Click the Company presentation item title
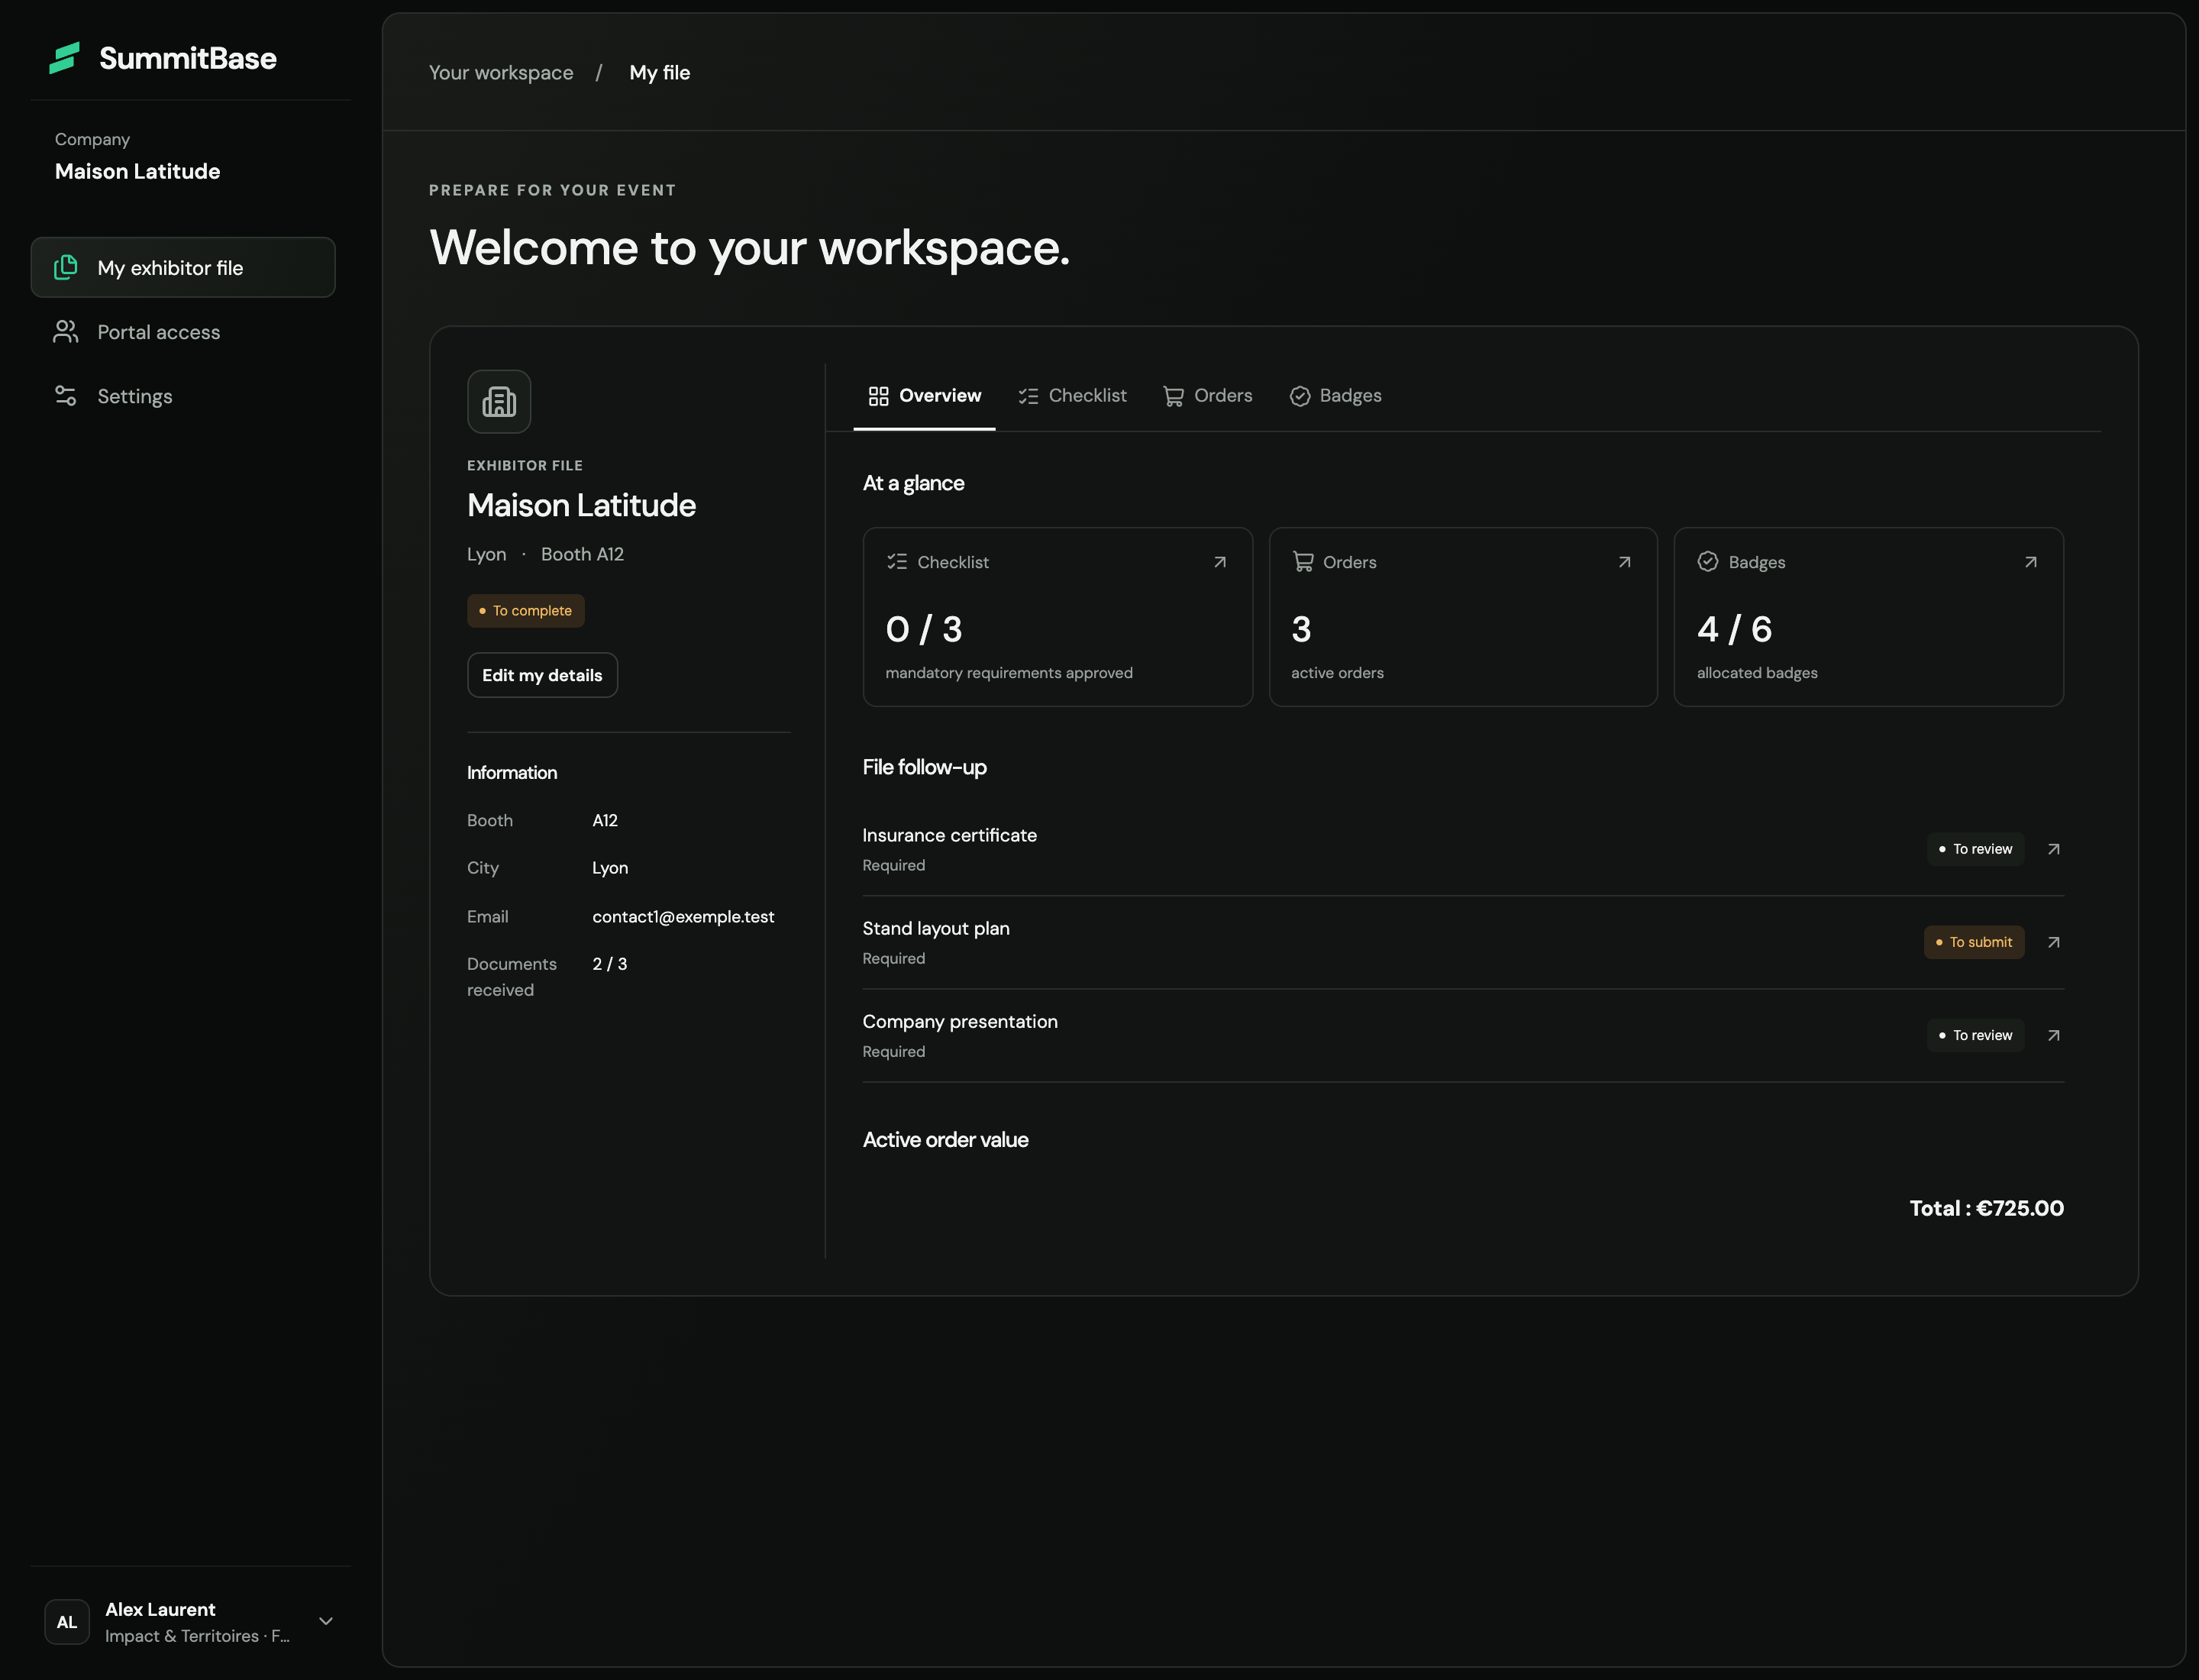2199x1680 pixels. pos(960,1021)
